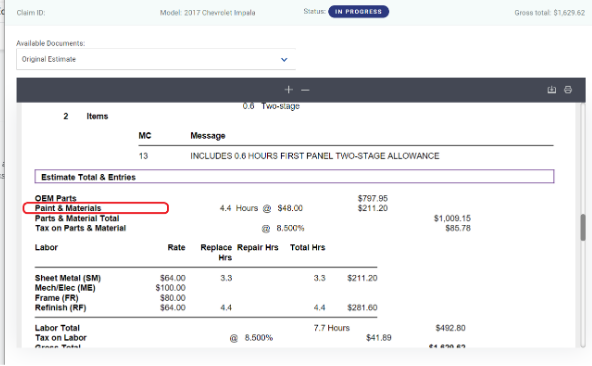
Task: Expand the Available Documents dropdown chevron
Action: tap(284, 59)
